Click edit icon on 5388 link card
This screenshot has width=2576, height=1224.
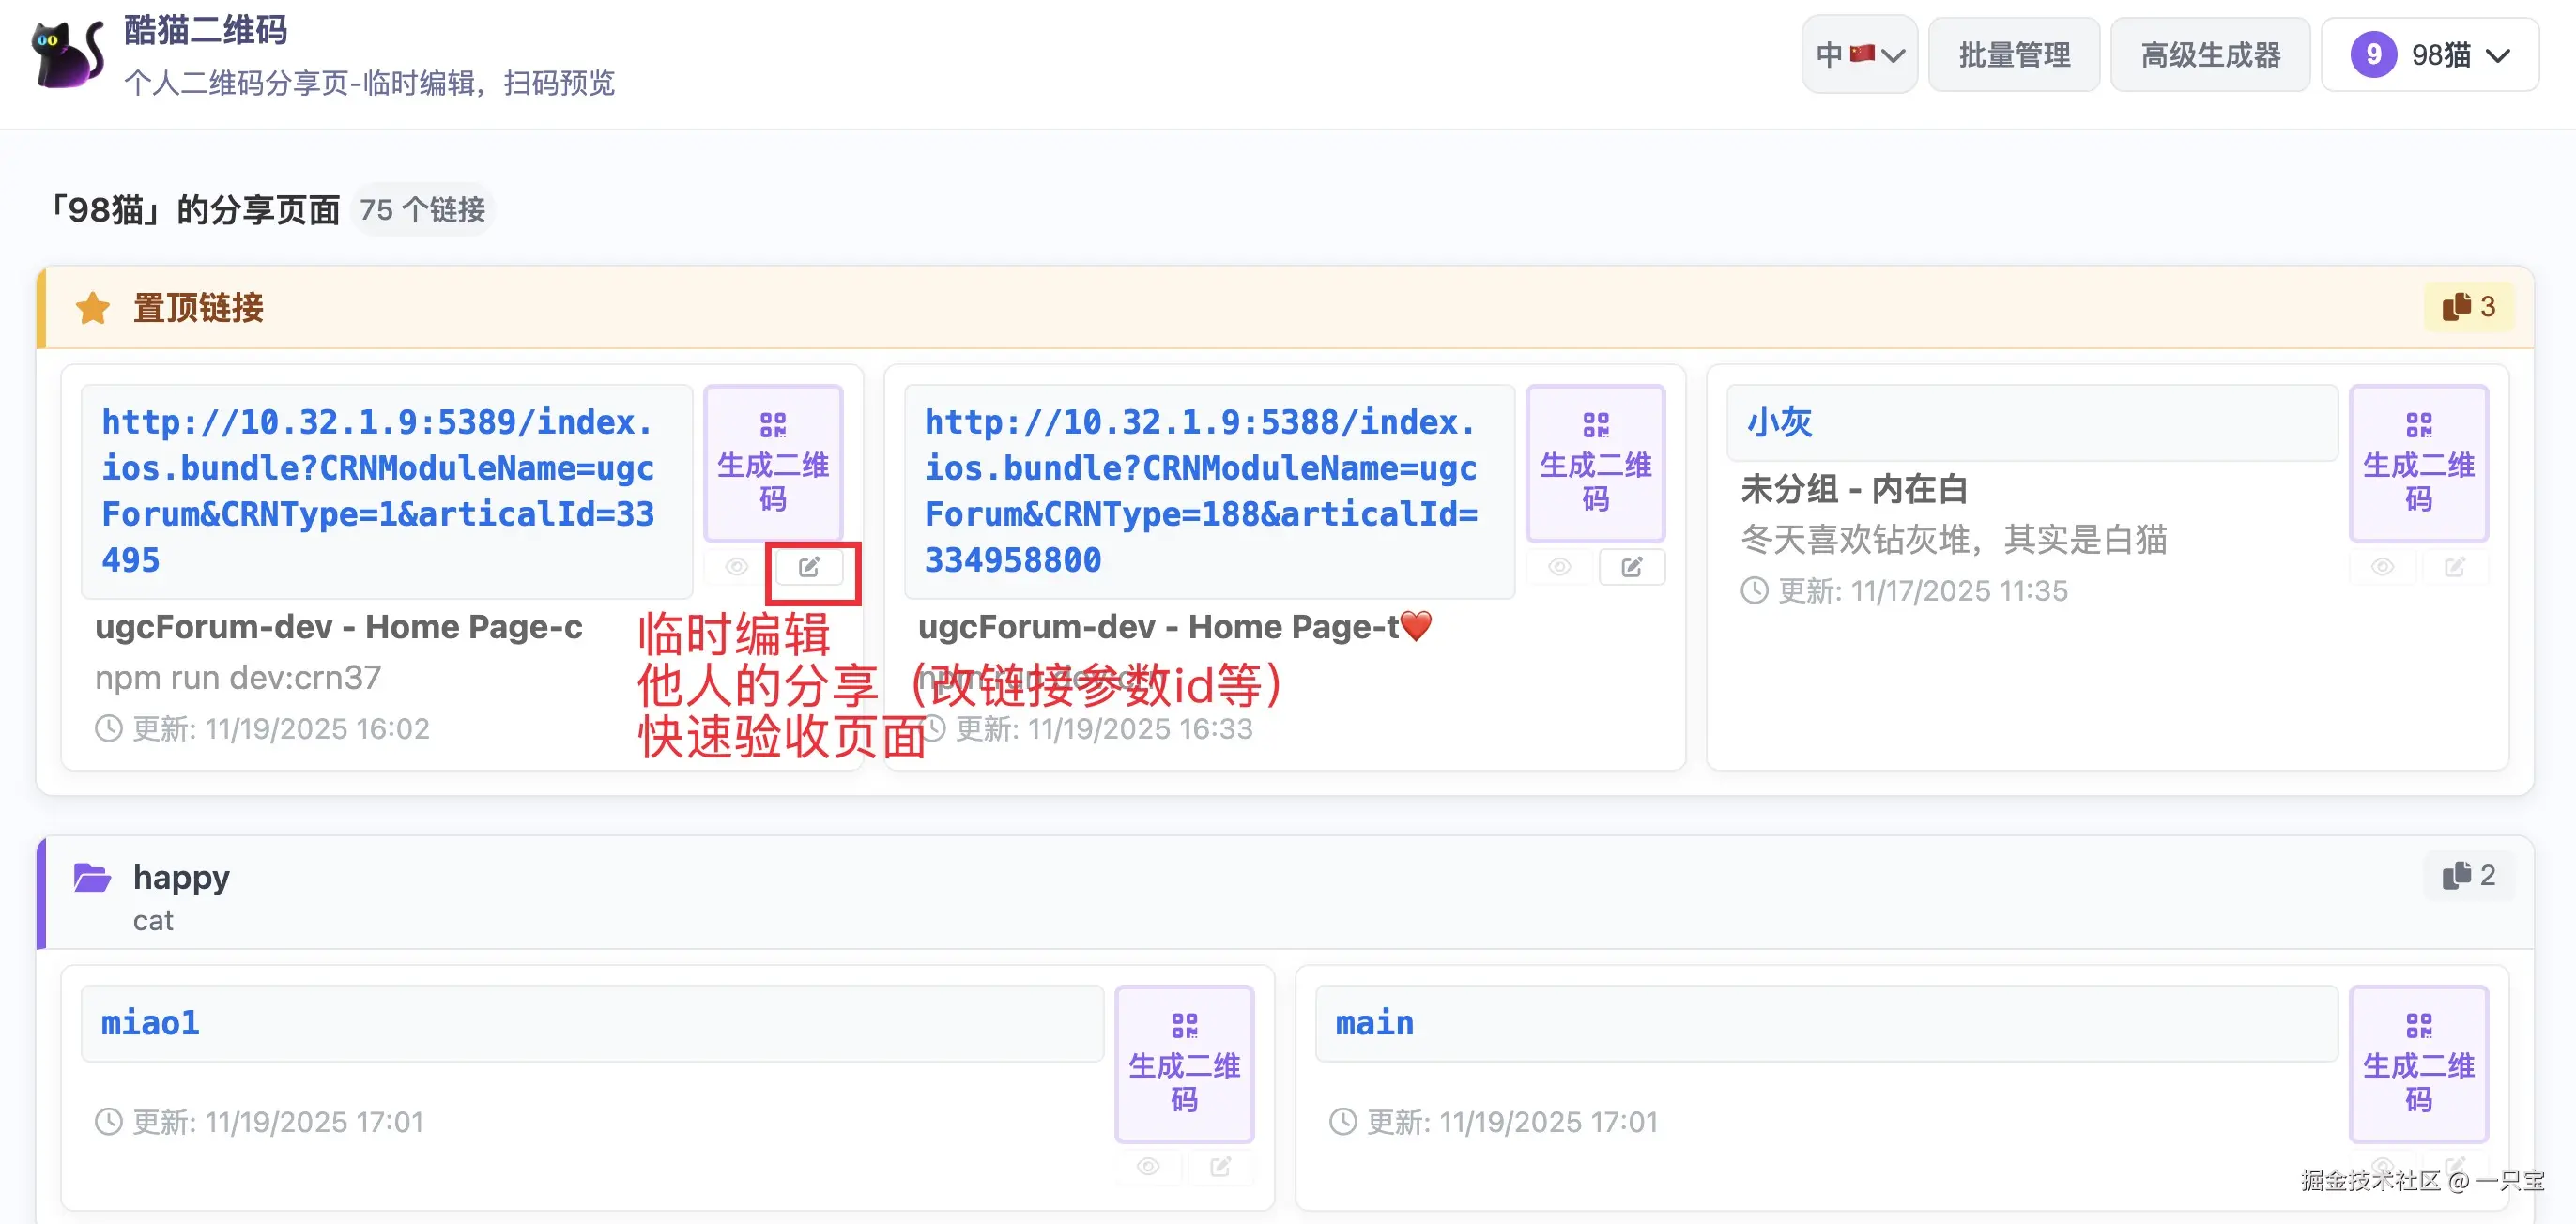click(x=1631, y=567)
